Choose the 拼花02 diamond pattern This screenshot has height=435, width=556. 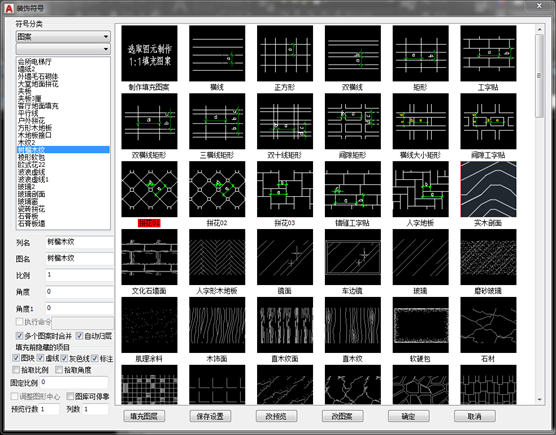[217, 189]
